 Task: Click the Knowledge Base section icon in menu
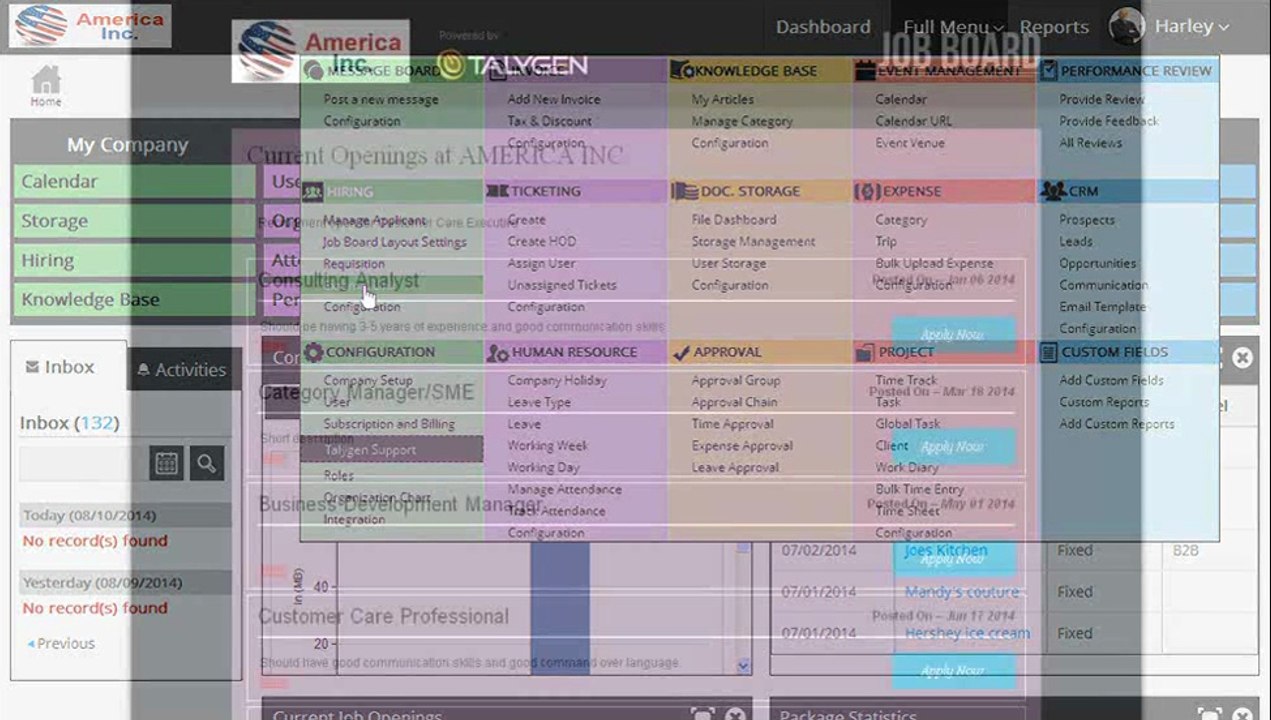click(x=681, y=71)
